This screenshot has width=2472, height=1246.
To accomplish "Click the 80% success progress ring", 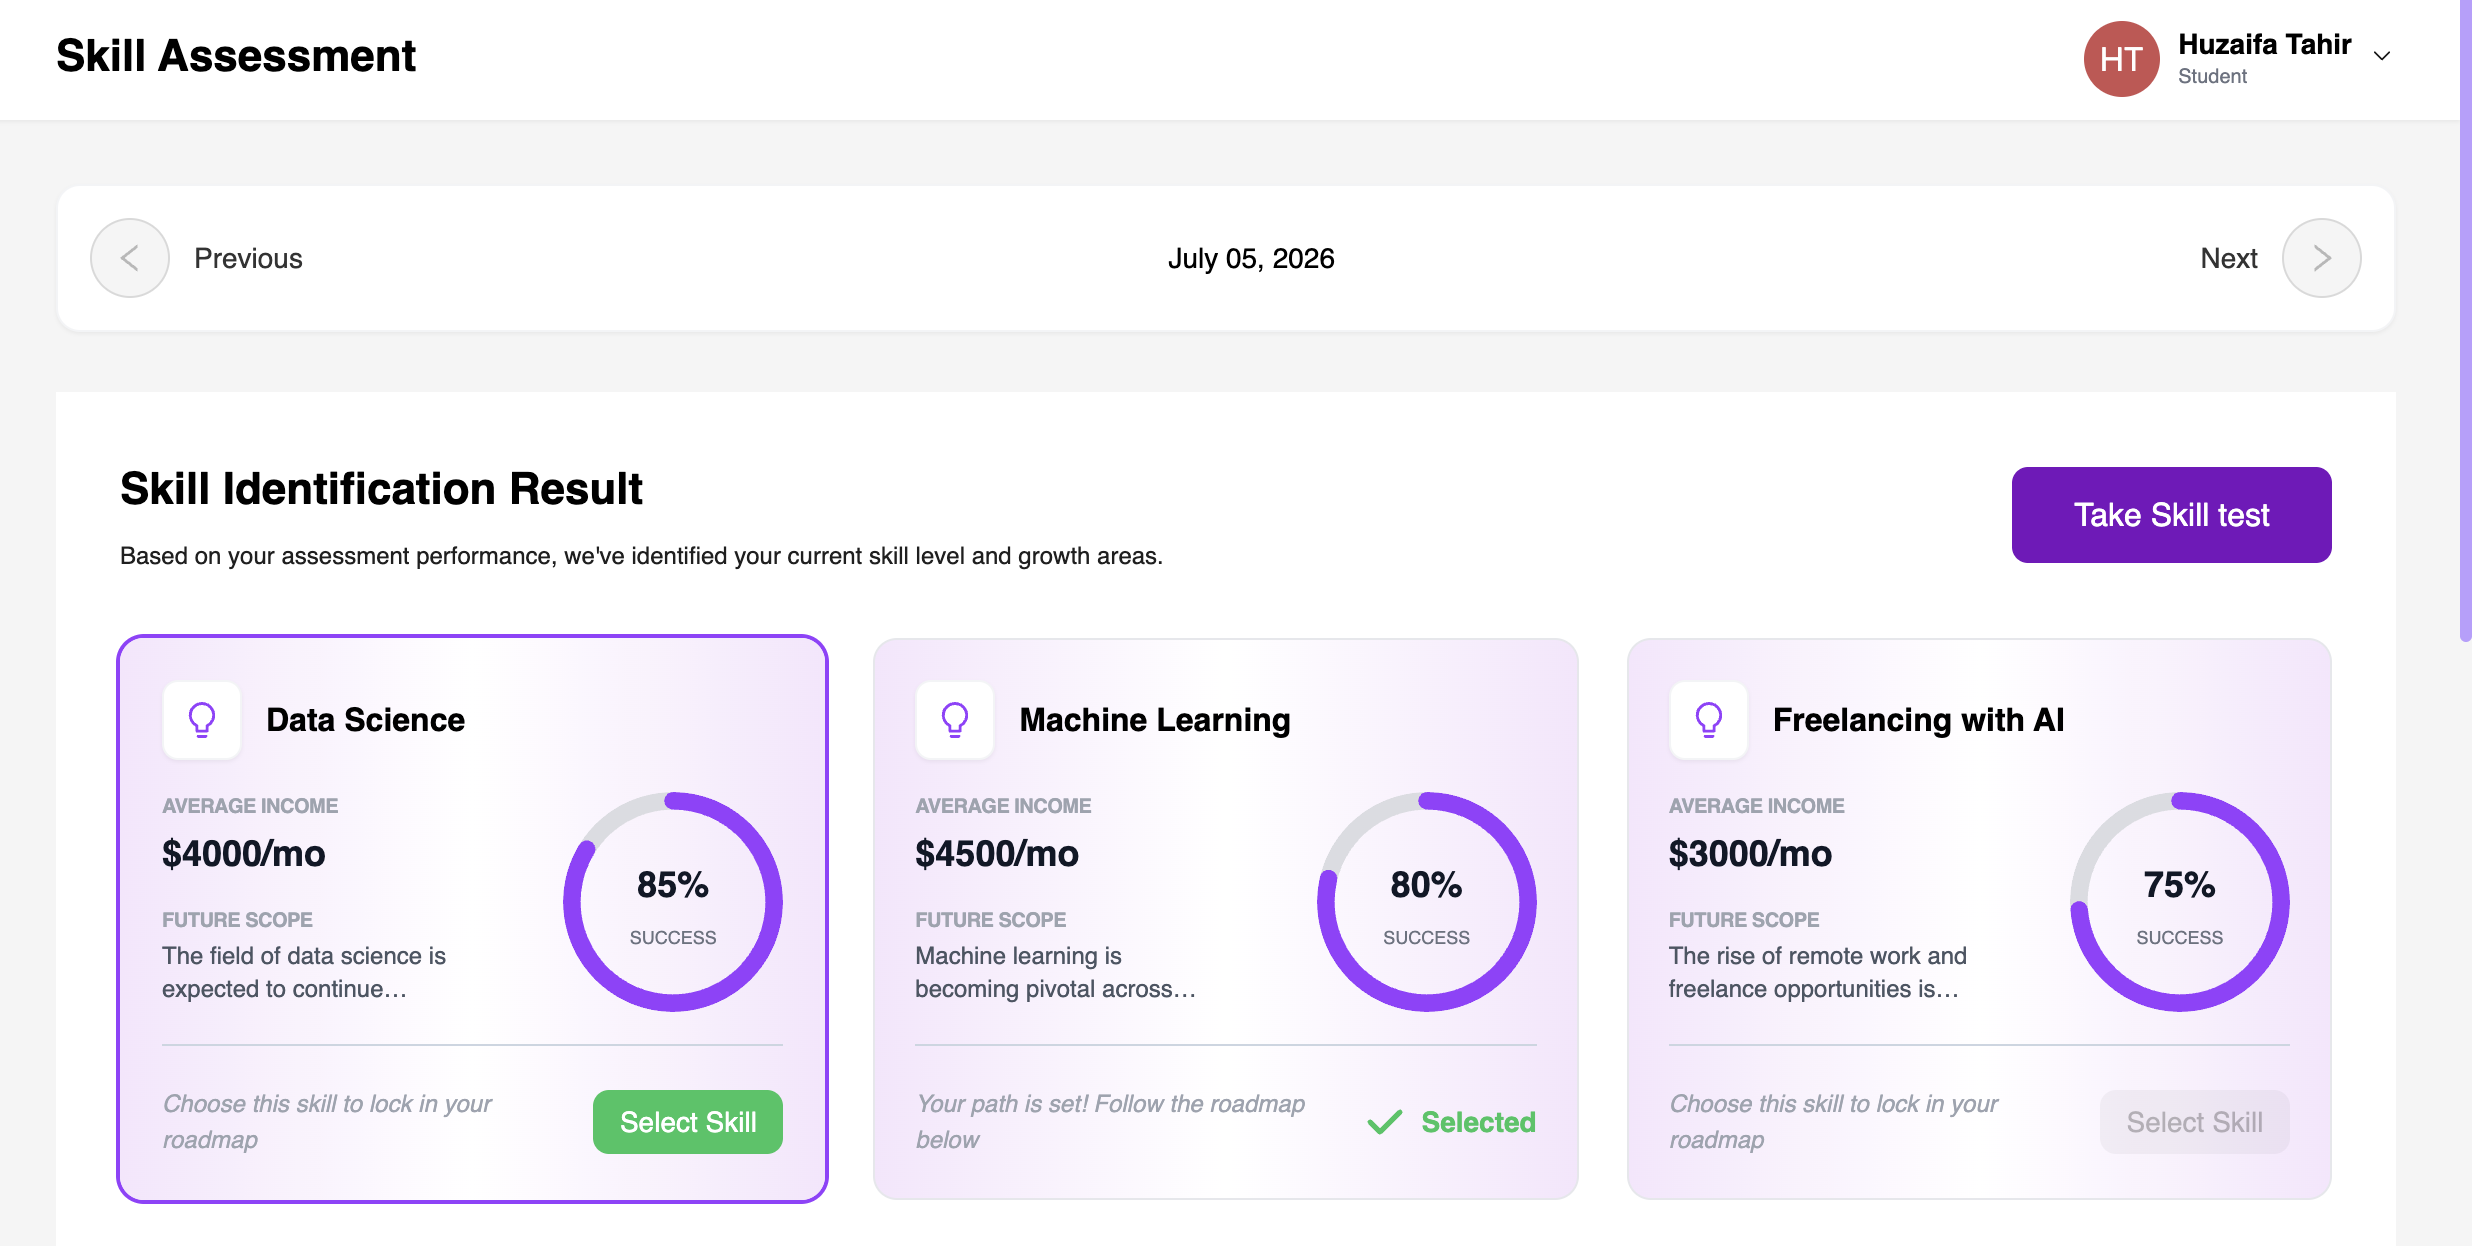I will [1427, 902].
